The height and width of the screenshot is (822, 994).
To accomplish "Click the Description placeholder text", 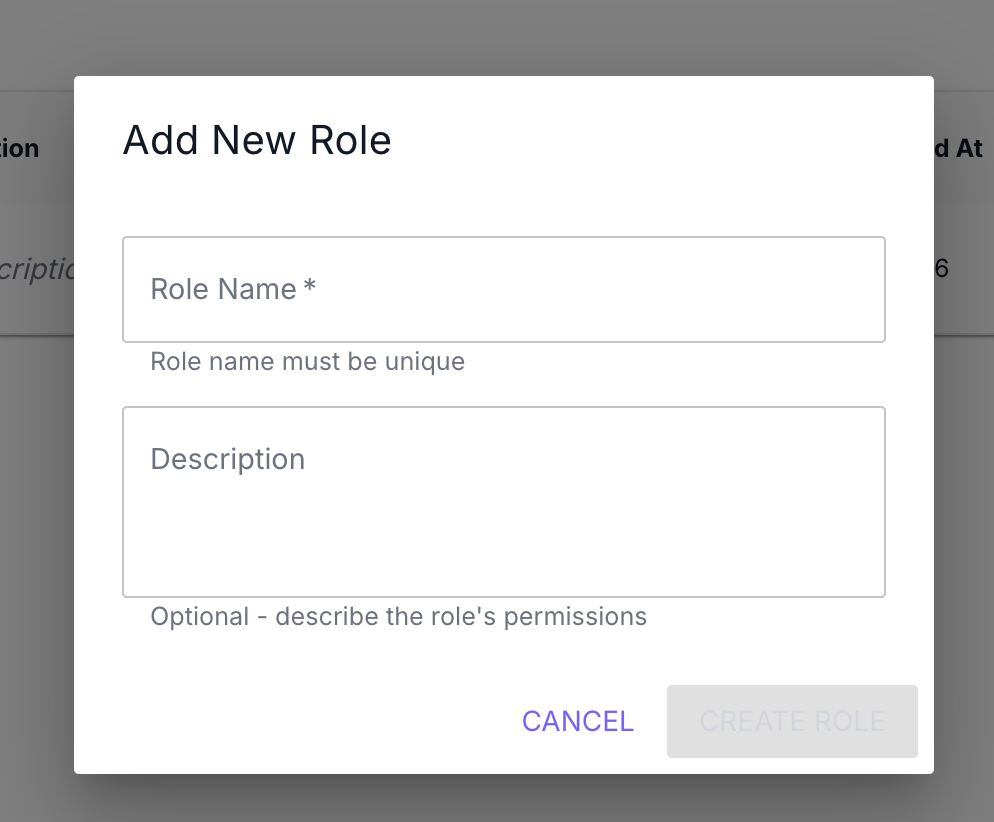I will [227, 459].
